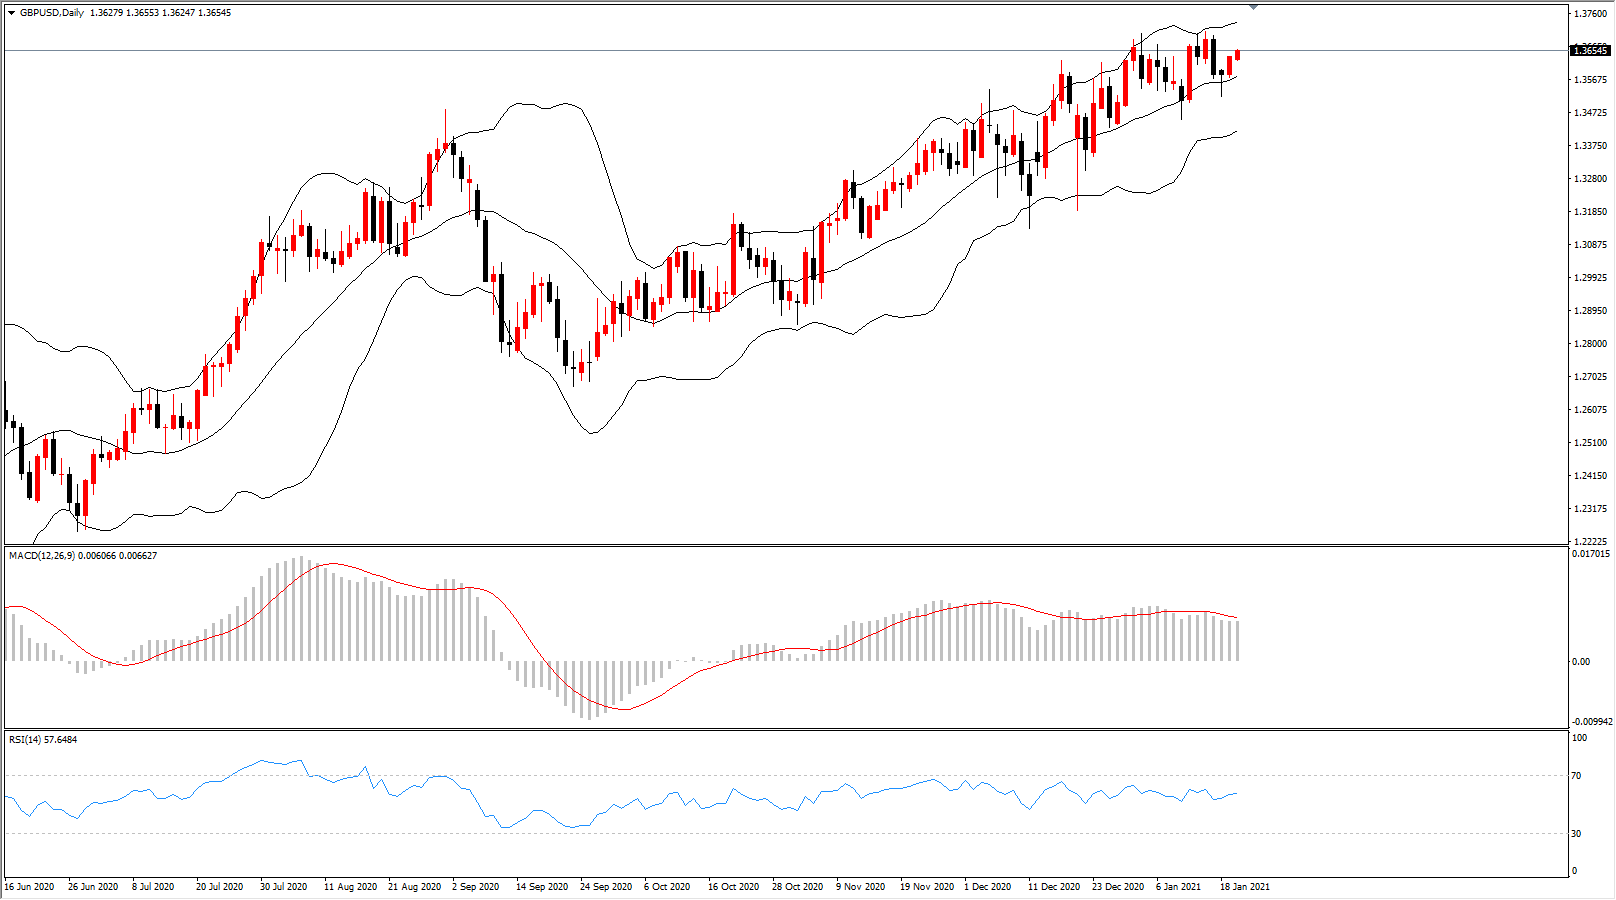Click the 30 Jul 2020 date label
This screenshot has height=900, width=1616.
[285, 886]
